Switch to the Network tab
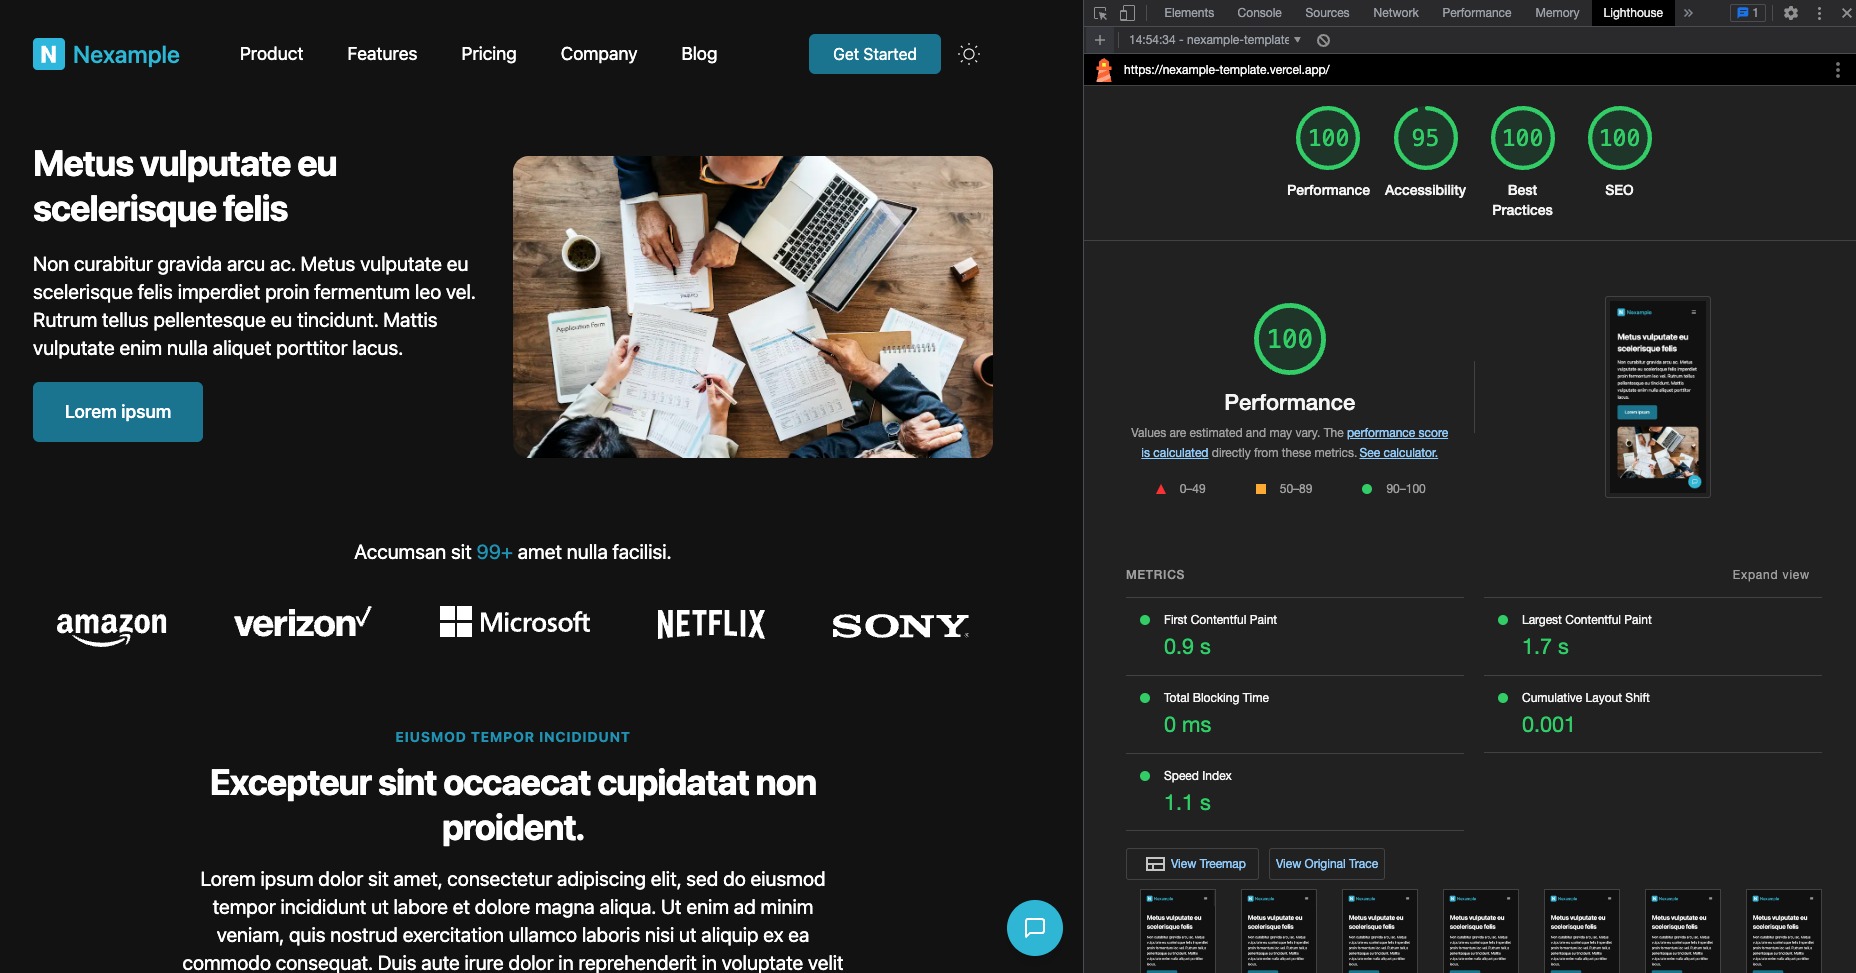 pos(1395,13)
